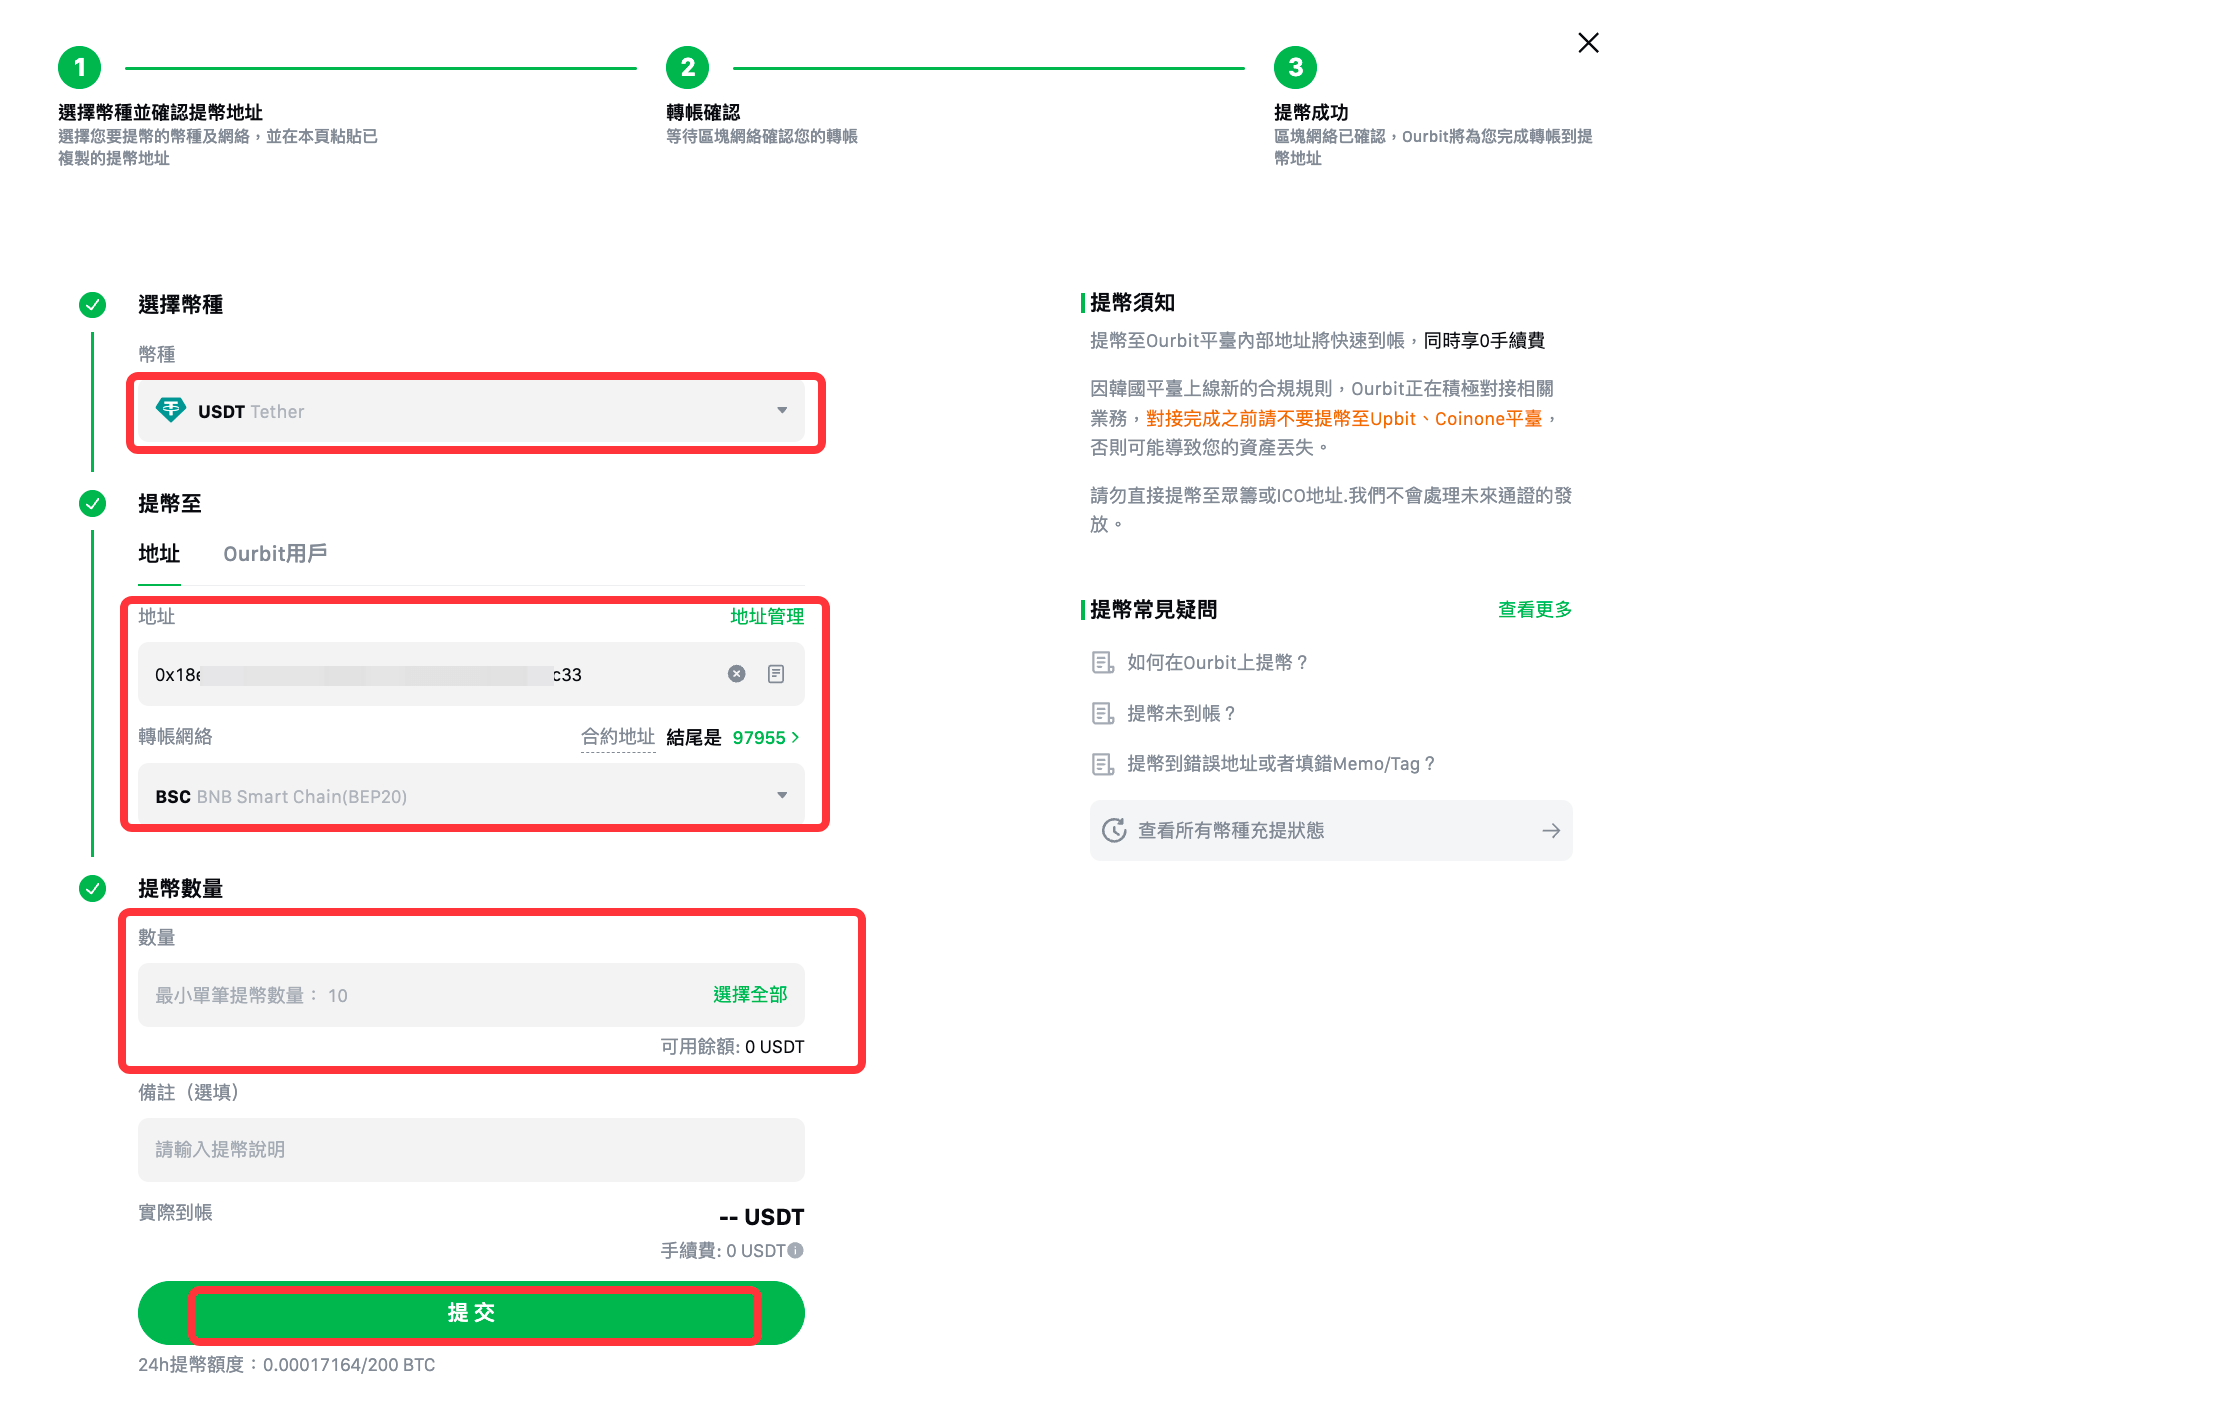Image resolution: width=2240 pixels, height=1420 pixels.
Task: Click step 2 轉帳確認 progress marker
Action: pyautogui.click(x=687, y=68)
